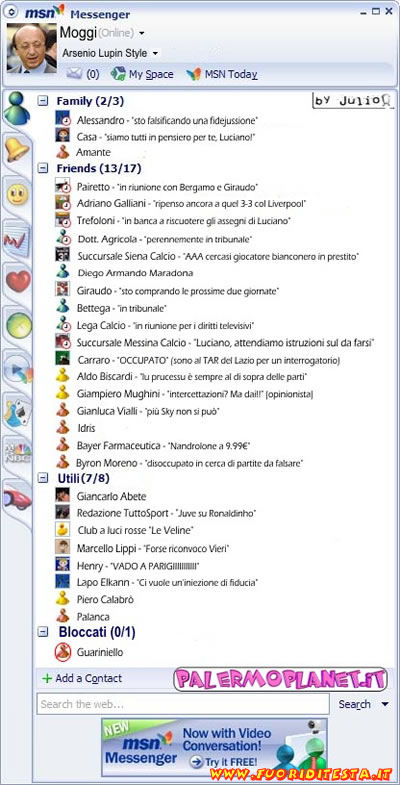Collapse the Friends contact group

[x=44, y=168]
